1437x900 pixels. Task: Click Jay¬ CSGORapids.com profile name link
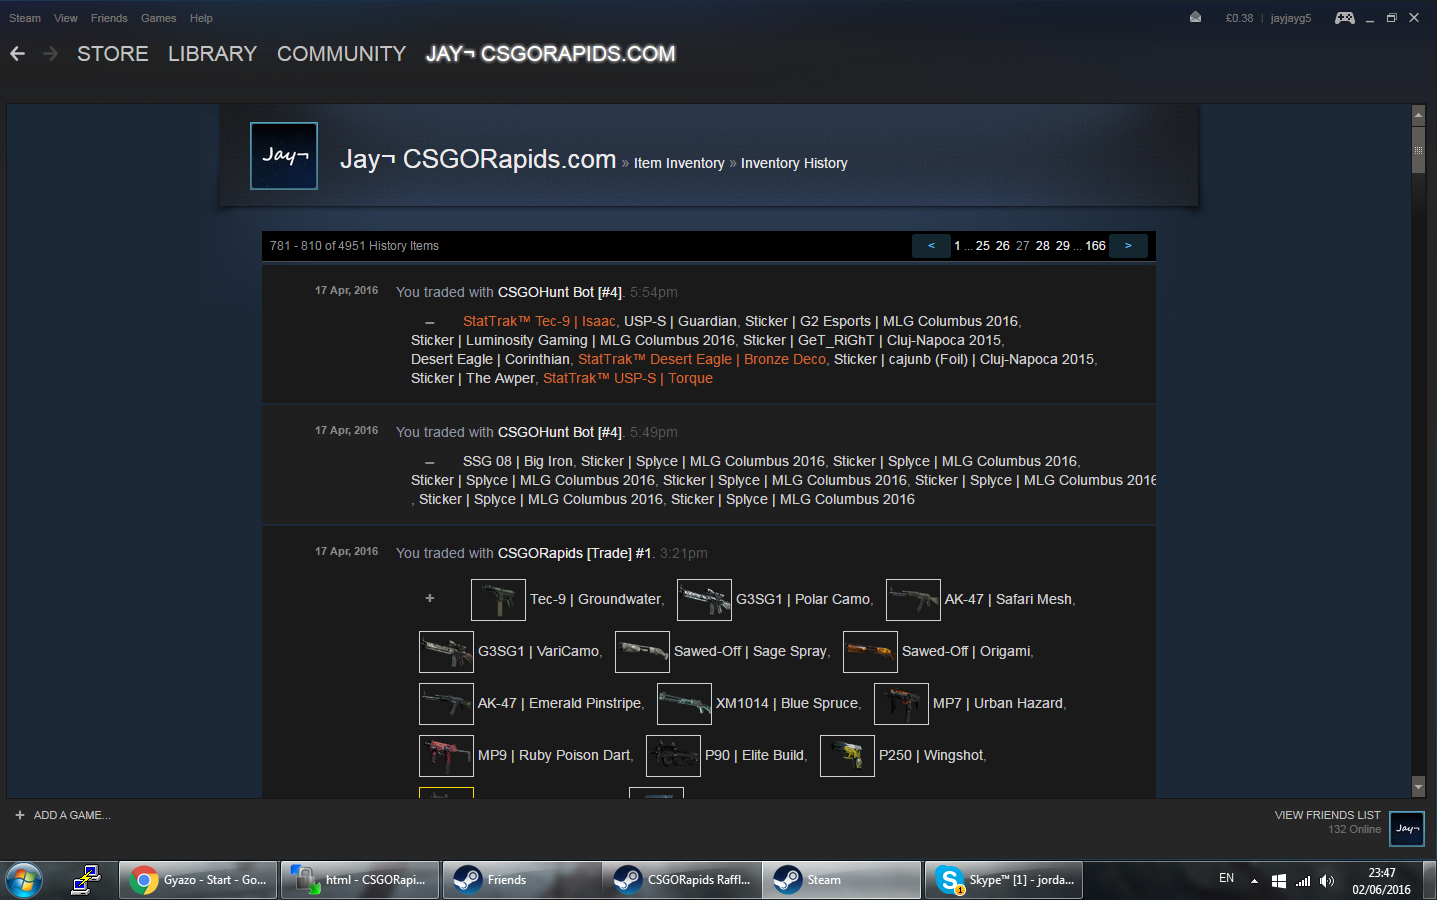(478, 159)
